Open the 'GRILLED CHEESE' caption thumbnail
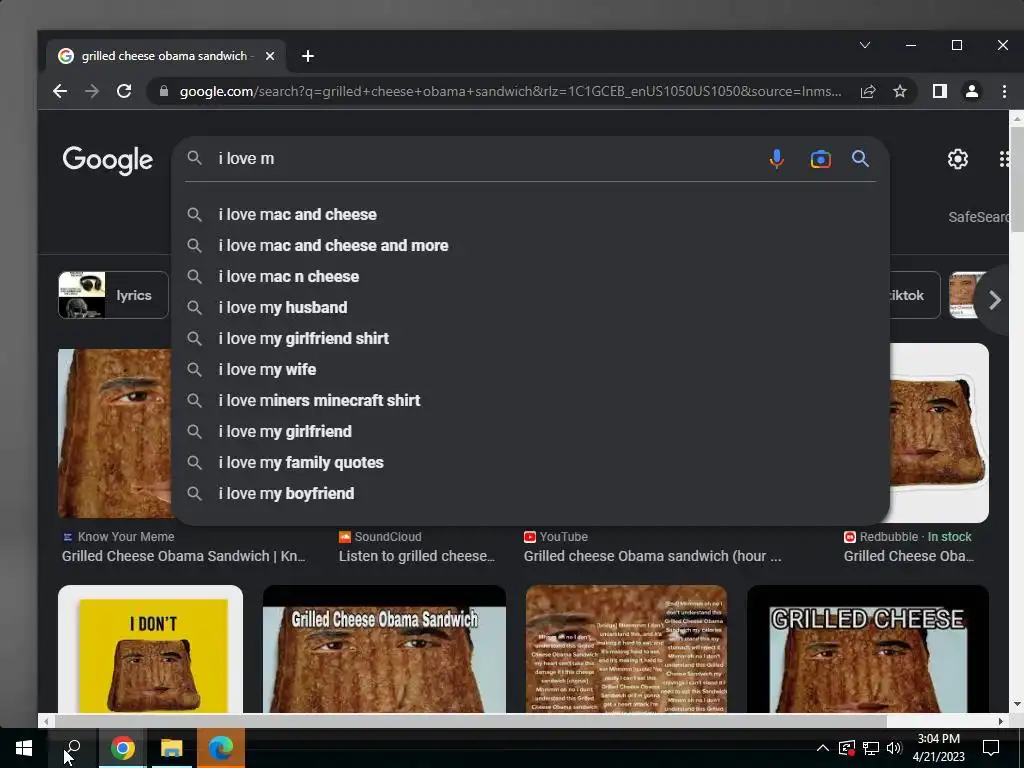 pos(868,649)
